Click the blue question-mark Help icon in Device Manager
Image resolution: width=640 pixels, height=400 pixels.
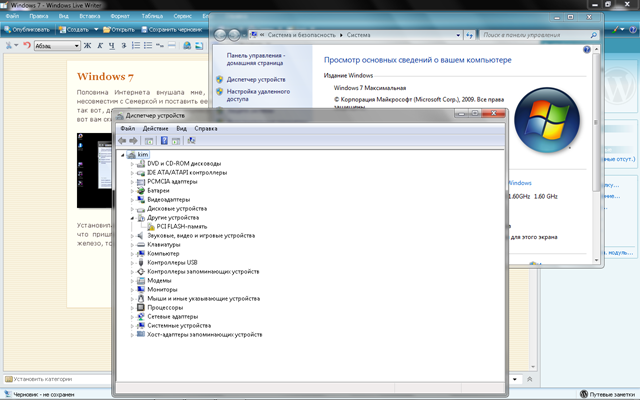164,141
